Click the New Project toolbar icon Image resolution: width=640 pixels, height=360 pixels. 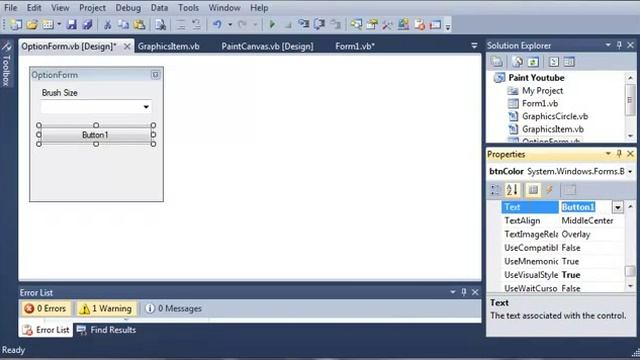16,24
